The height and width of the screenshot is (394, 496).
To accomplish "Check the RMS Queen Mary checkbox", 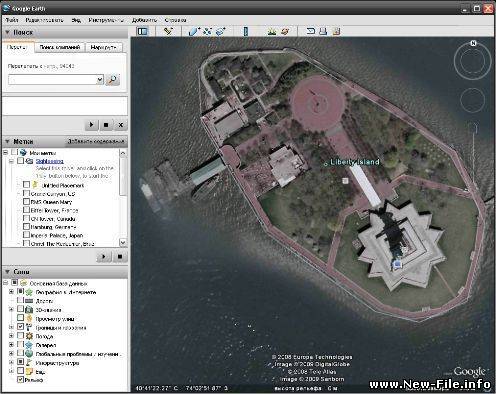I will tap(26, 201).
